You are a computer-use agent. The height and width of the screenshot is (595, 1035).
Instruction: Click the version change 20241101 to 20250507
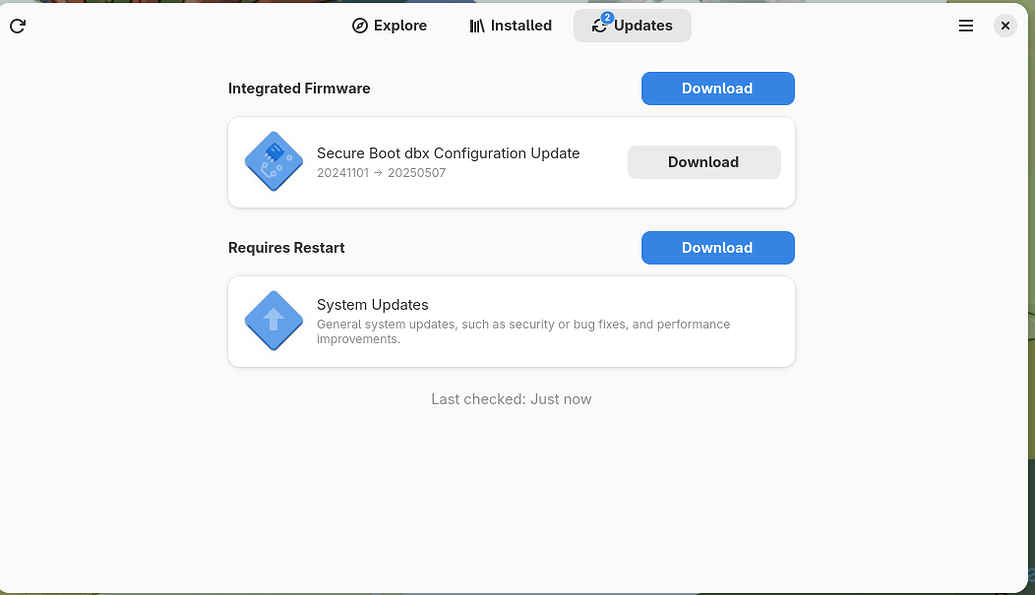[x=383, y=172]
